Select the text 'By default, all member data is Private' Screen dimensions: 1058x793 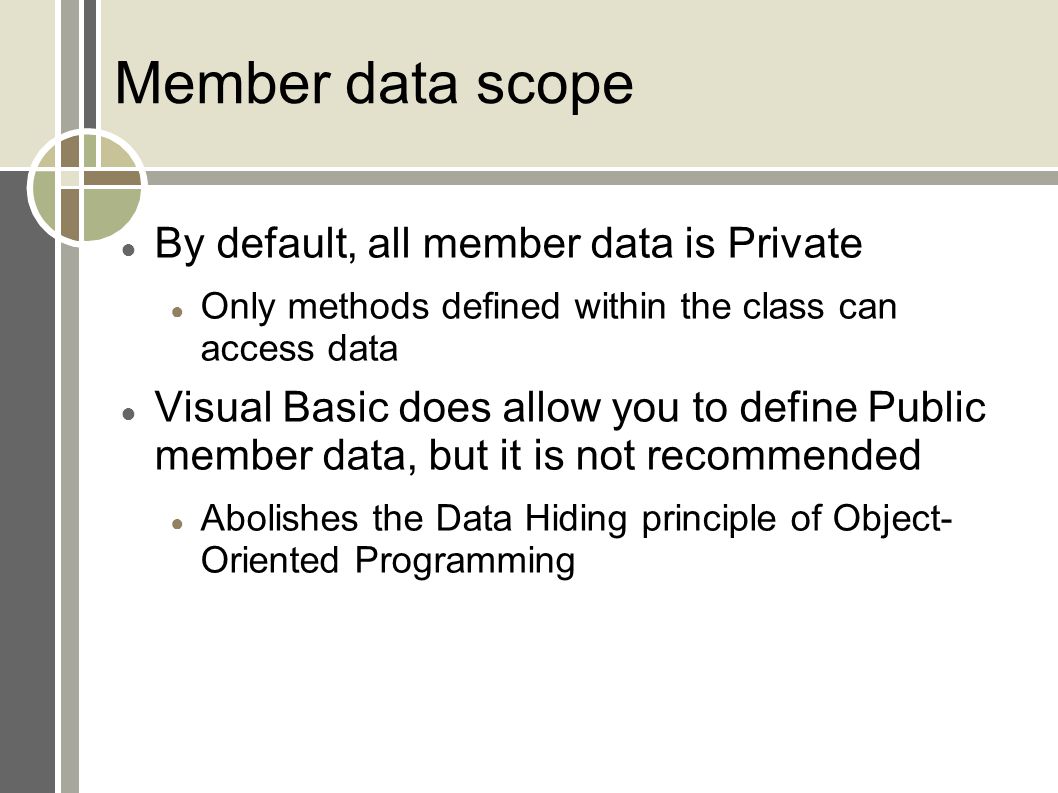coord(508,243)
